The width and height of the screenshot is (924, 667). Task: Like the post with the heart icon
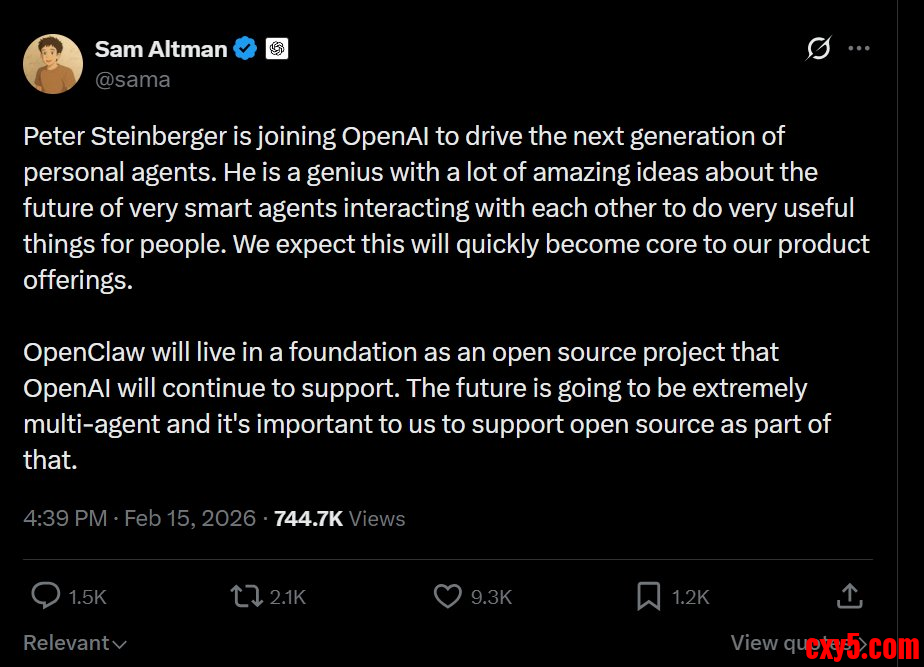click(448, 597)
